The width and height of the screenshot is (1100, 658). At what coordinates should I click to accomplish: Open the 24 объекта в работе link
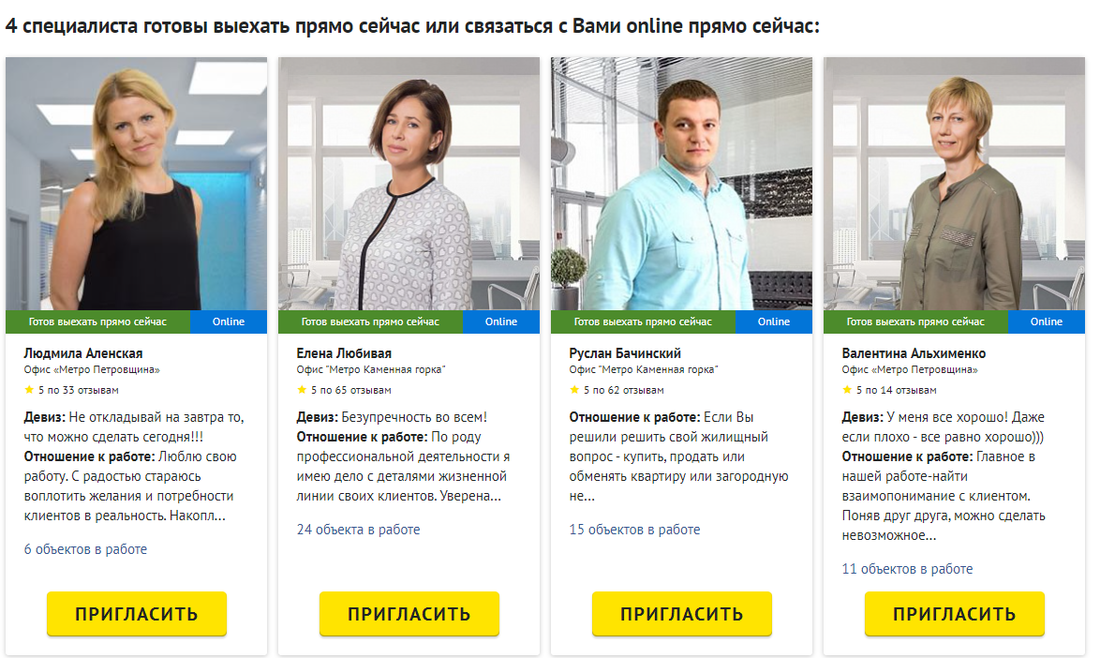358,530
